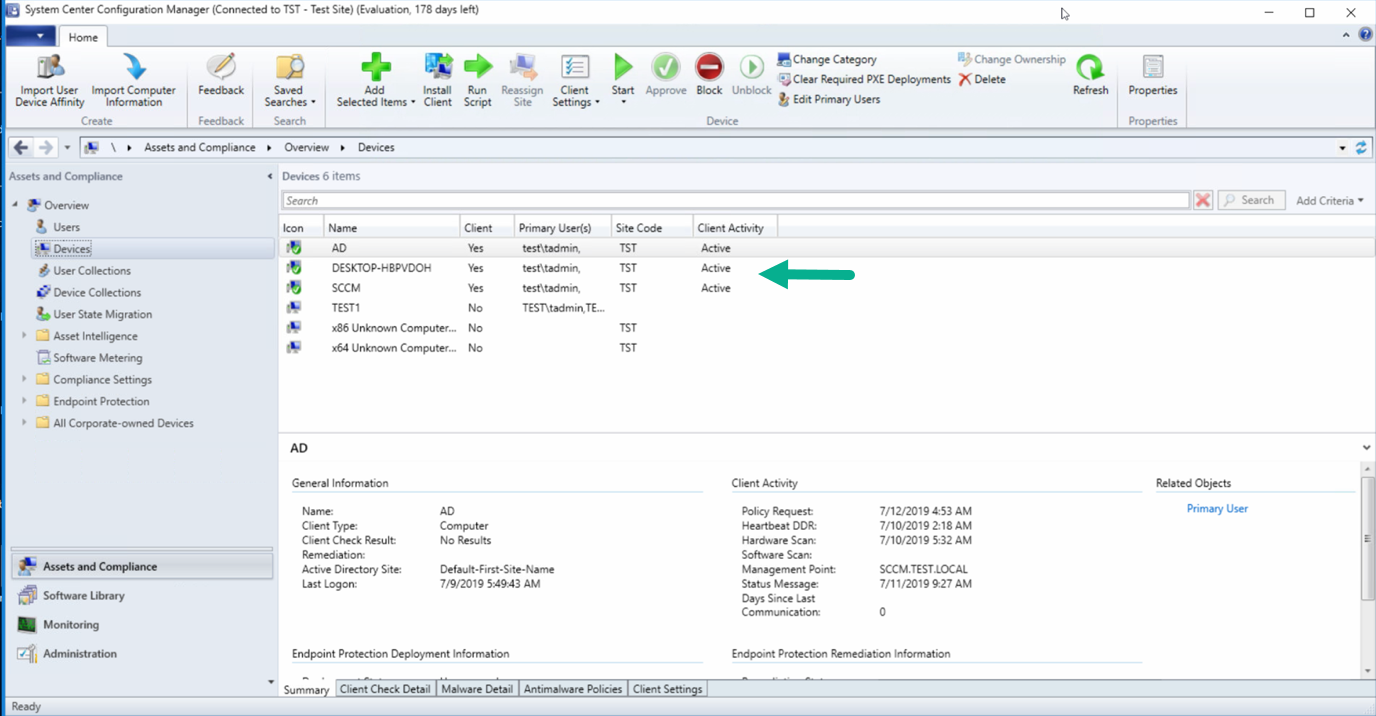
Task: Collapse the ribbon with the chevron
Action: click(x=1347, y=35)
